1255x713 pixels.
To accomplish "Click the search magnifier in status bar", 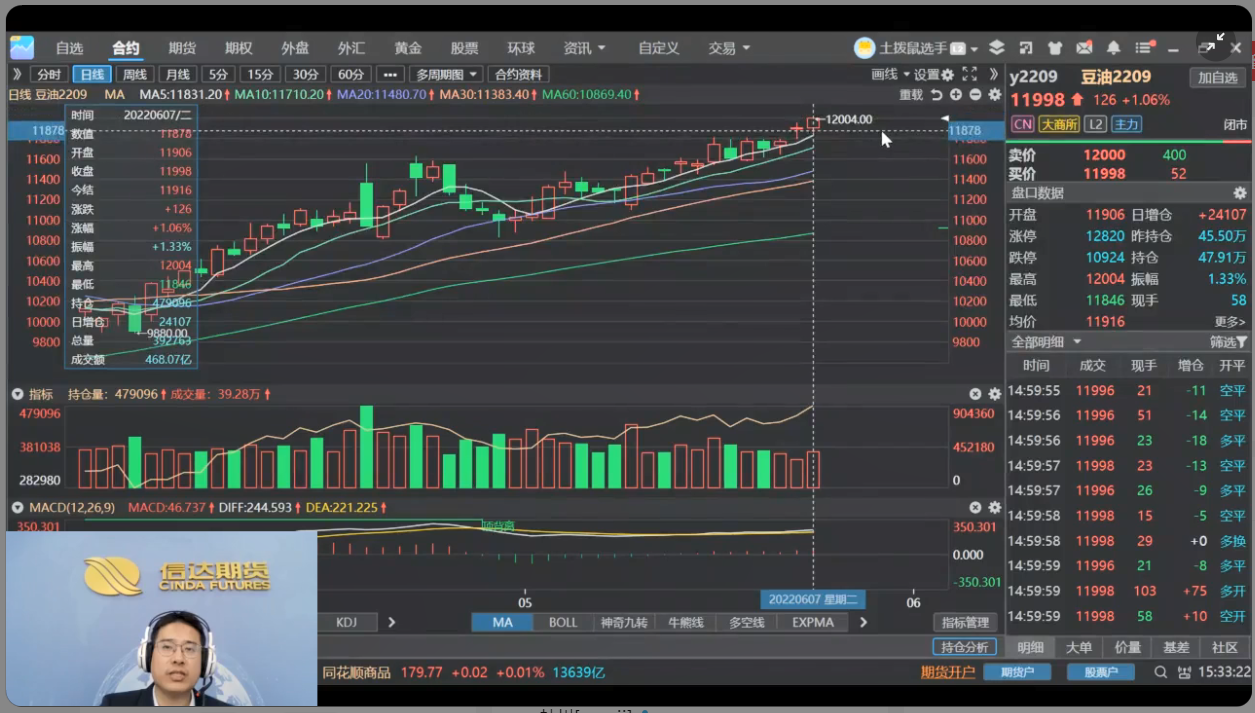I will pos(1161,673).
